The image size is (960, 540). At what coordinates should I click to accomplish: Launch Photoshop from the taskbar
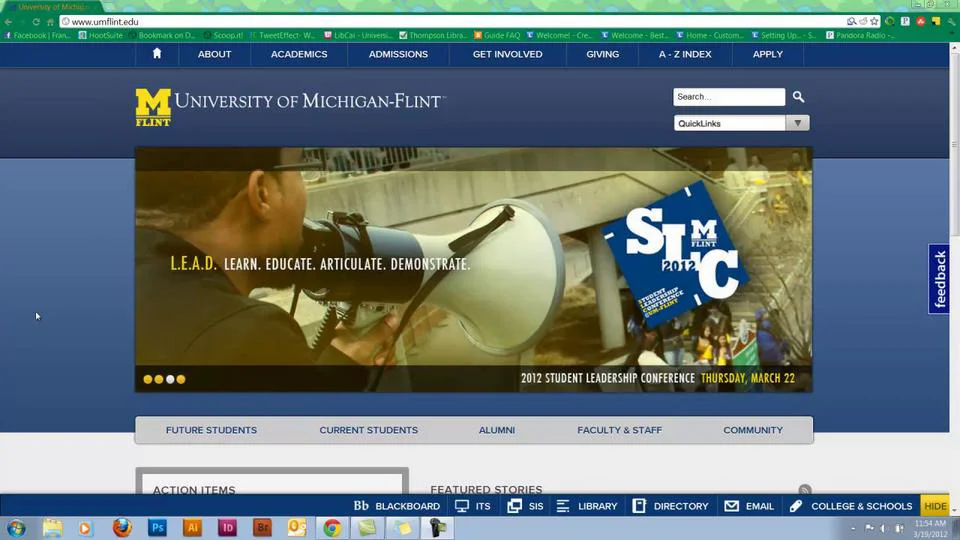(x=157, y=528)
